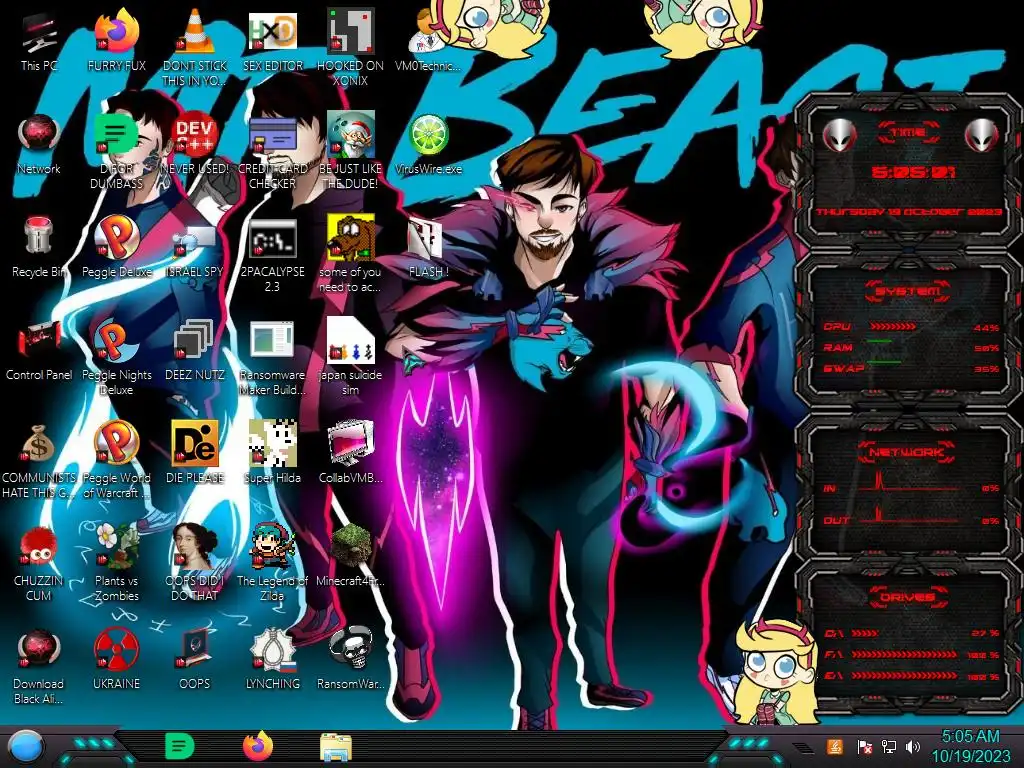The height and width of the screenshot is (768, 1024).
Task: Open the FURRY FUX Firefox shortcut
Action: tap(116, 40)
